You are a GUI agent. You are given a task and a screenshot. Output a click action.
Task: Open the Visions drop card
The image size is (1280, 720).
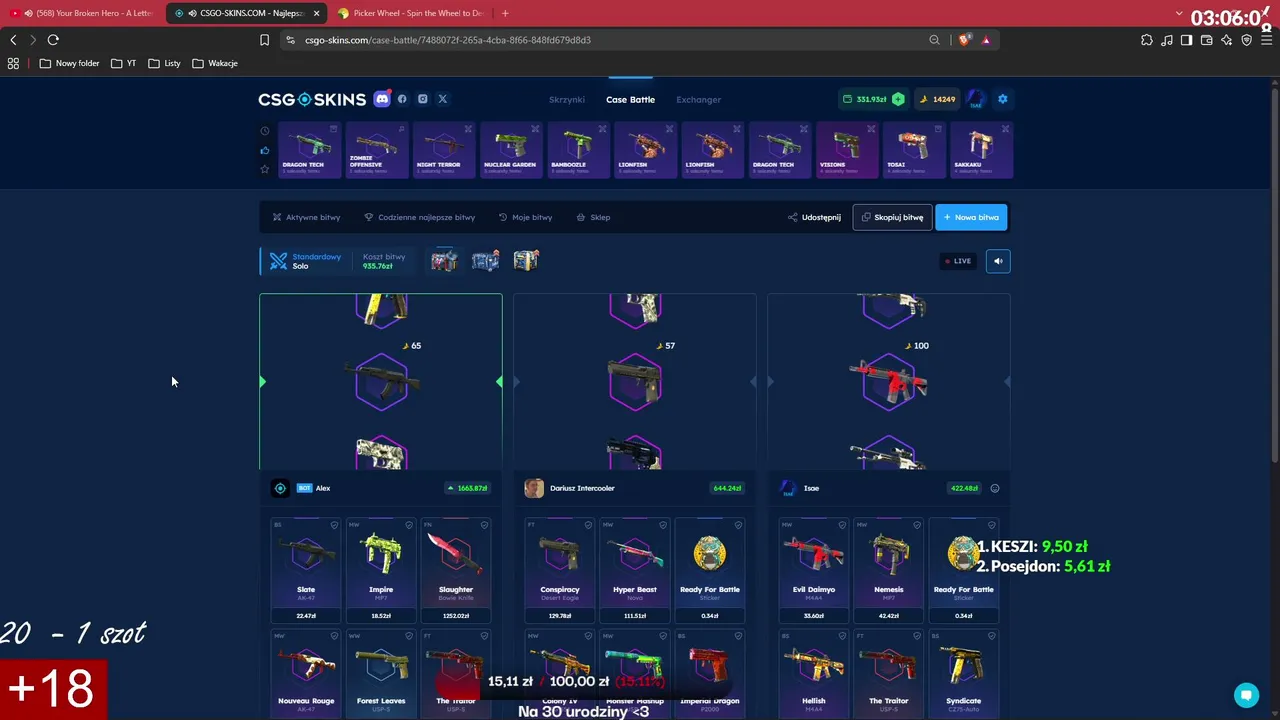coord(847,150)
